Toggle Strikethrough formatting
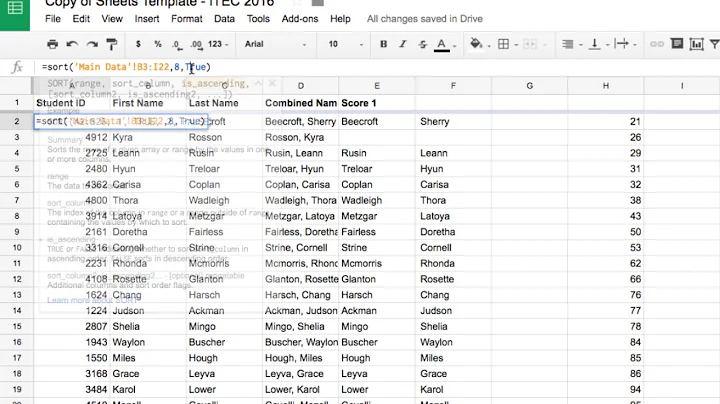This screenshot has width=720, height=404. coord(422,44)
